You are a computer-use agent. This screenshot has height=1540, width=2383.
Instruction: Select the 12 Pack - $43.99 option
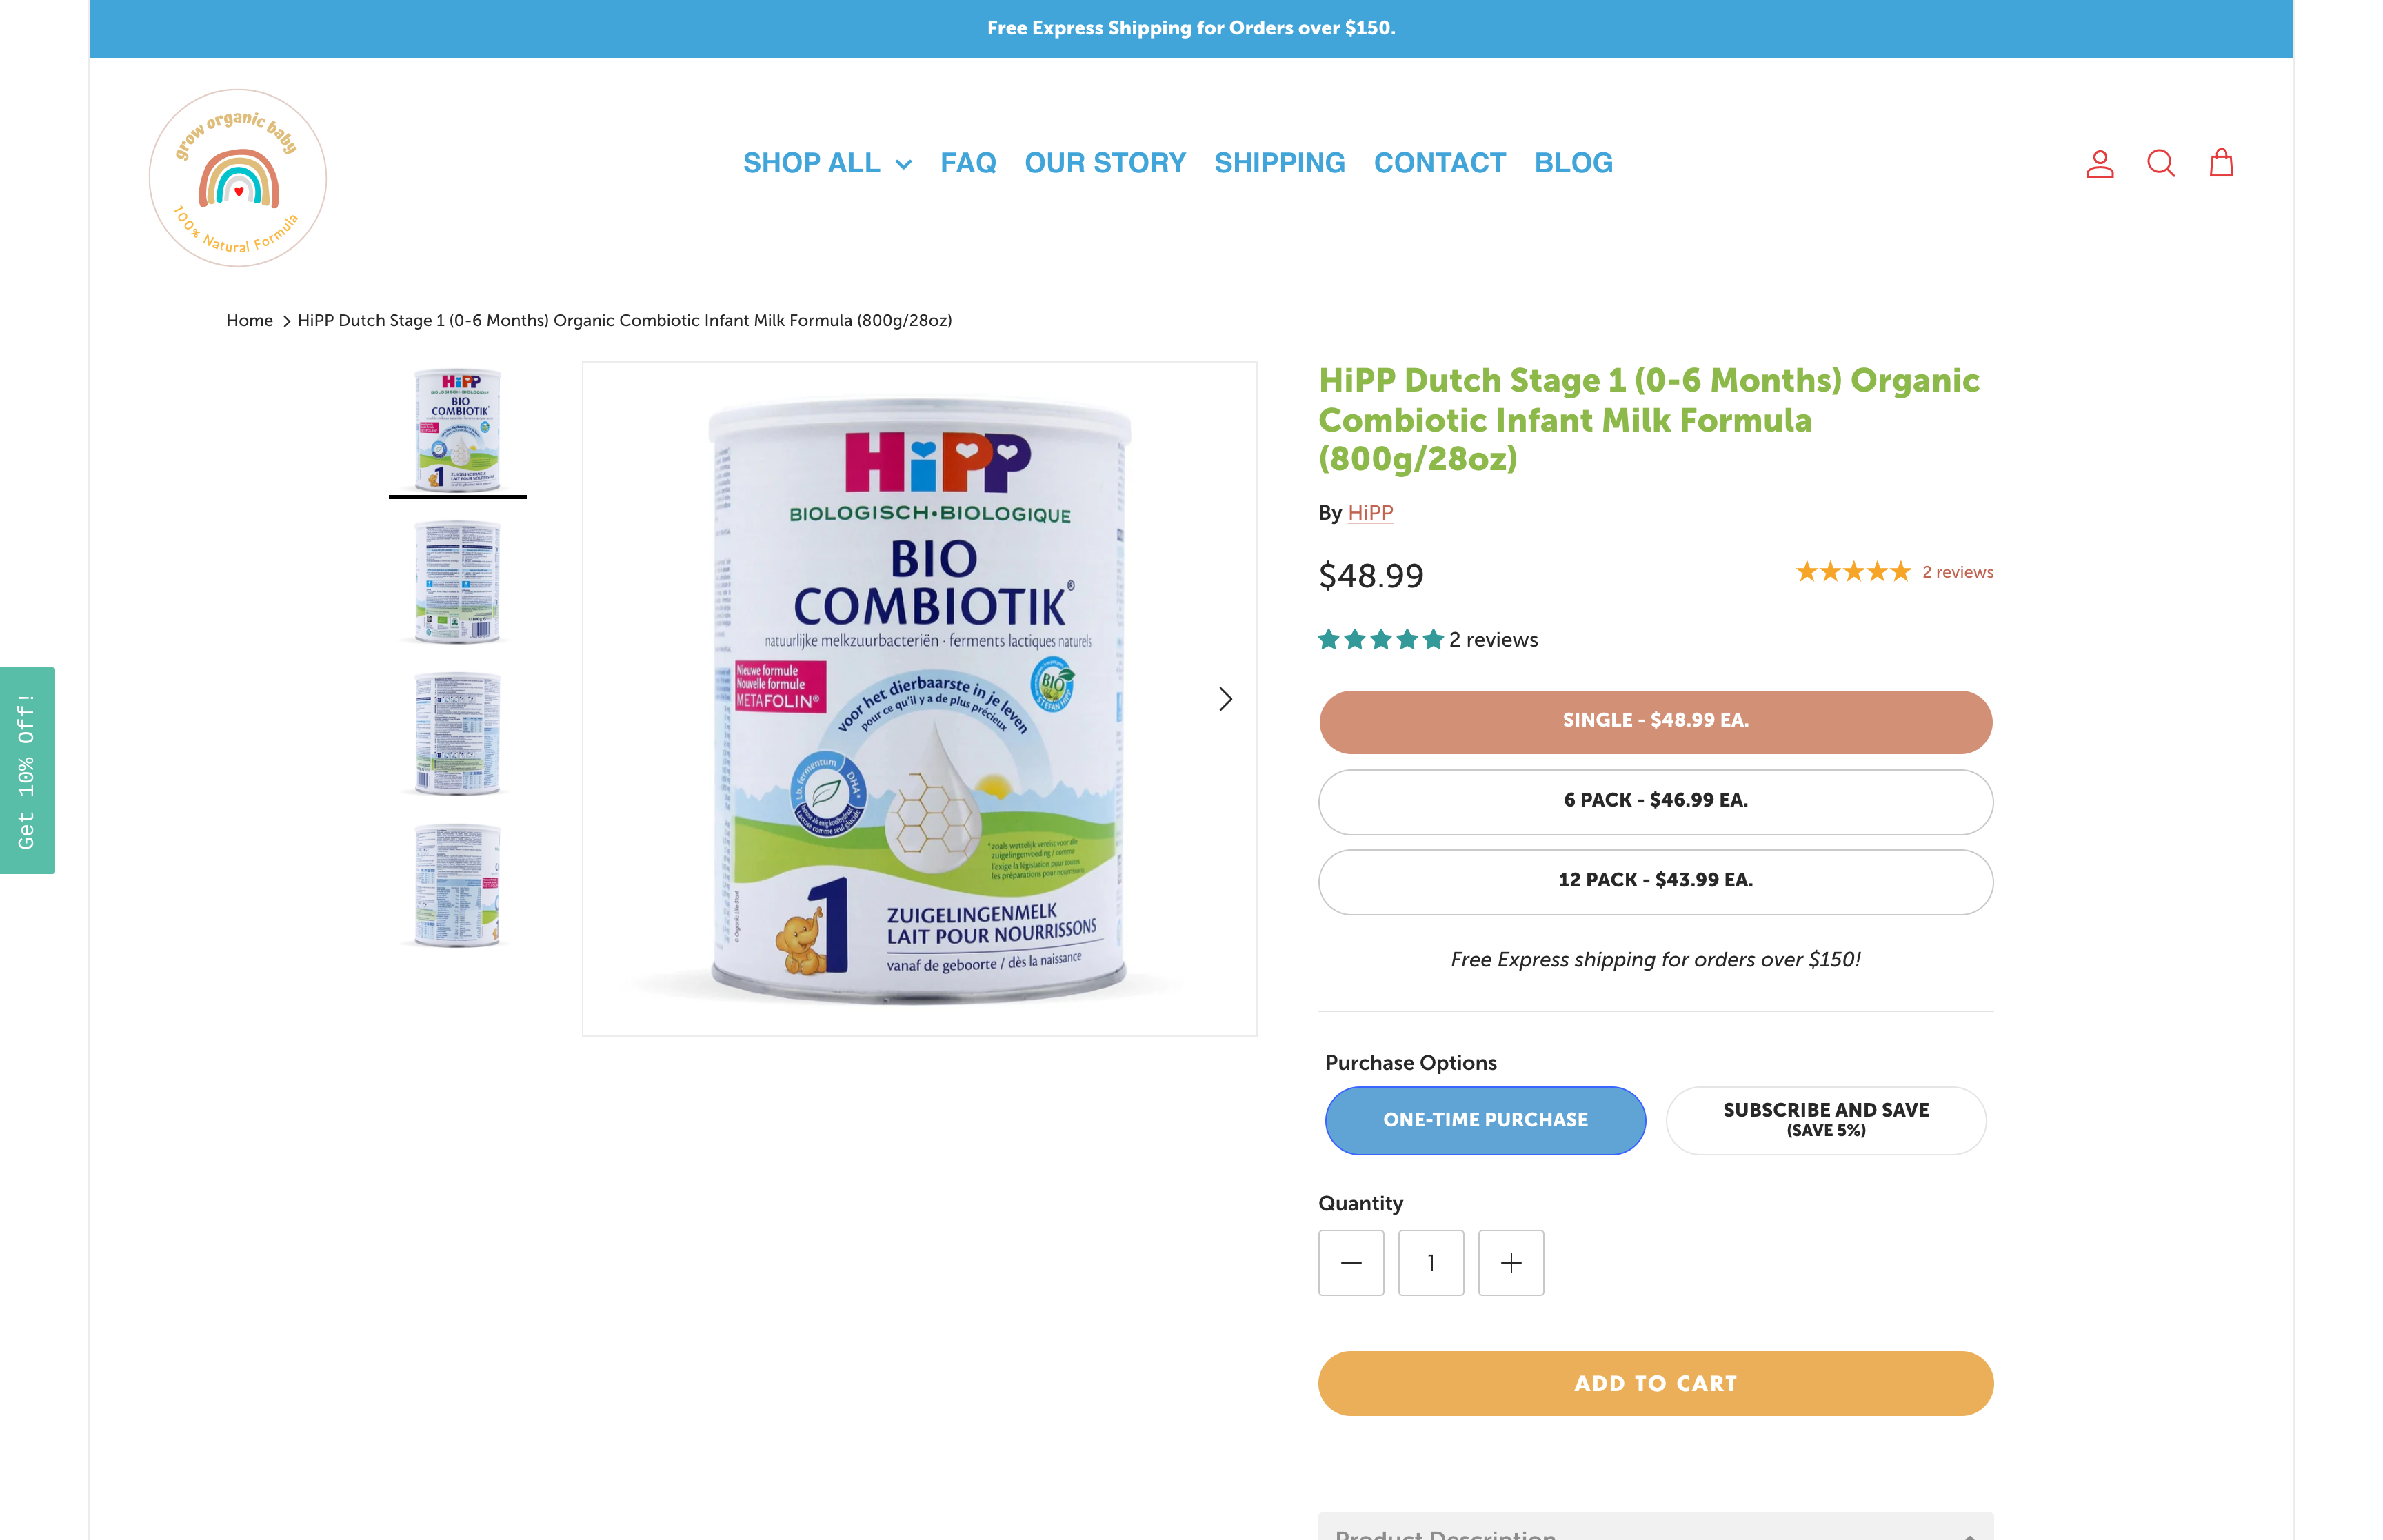click(1655, 881)
